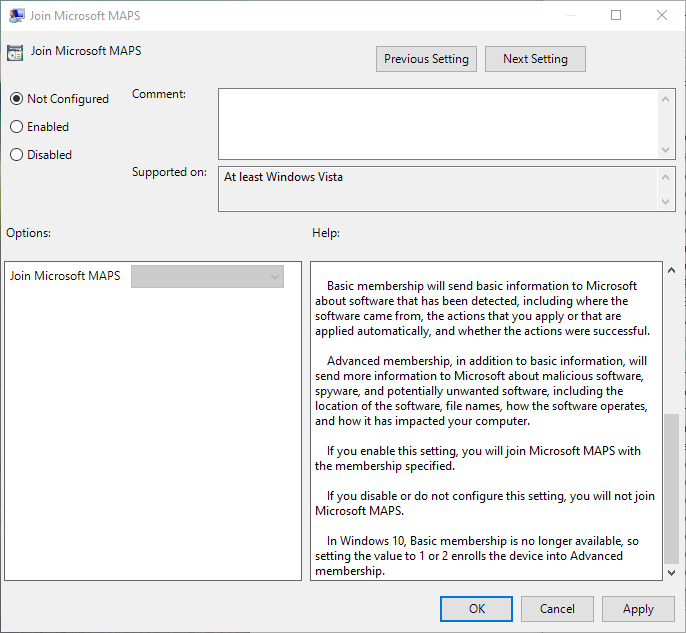686x633 pixels.
Task: Select the Not Configured radio button
Action: [x=16, y=99]
